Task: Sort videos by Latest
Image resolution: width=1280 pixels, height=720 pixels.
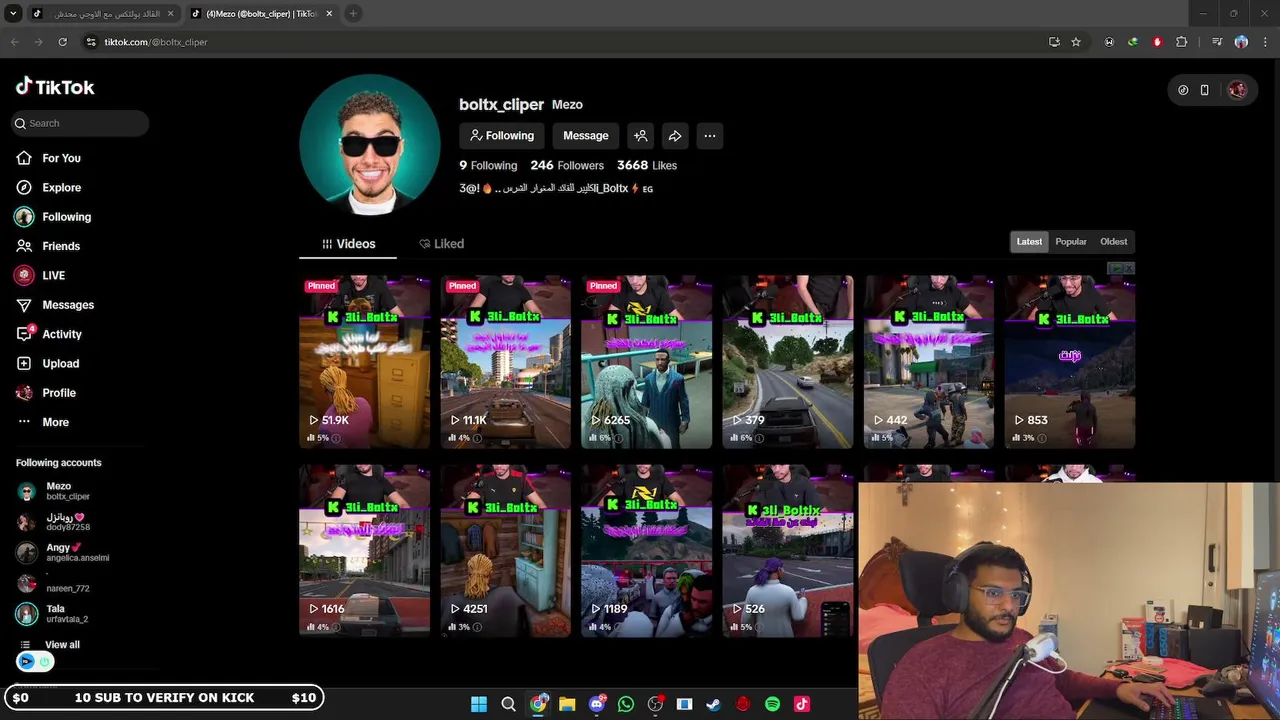Action: [x=1029, y=242]
